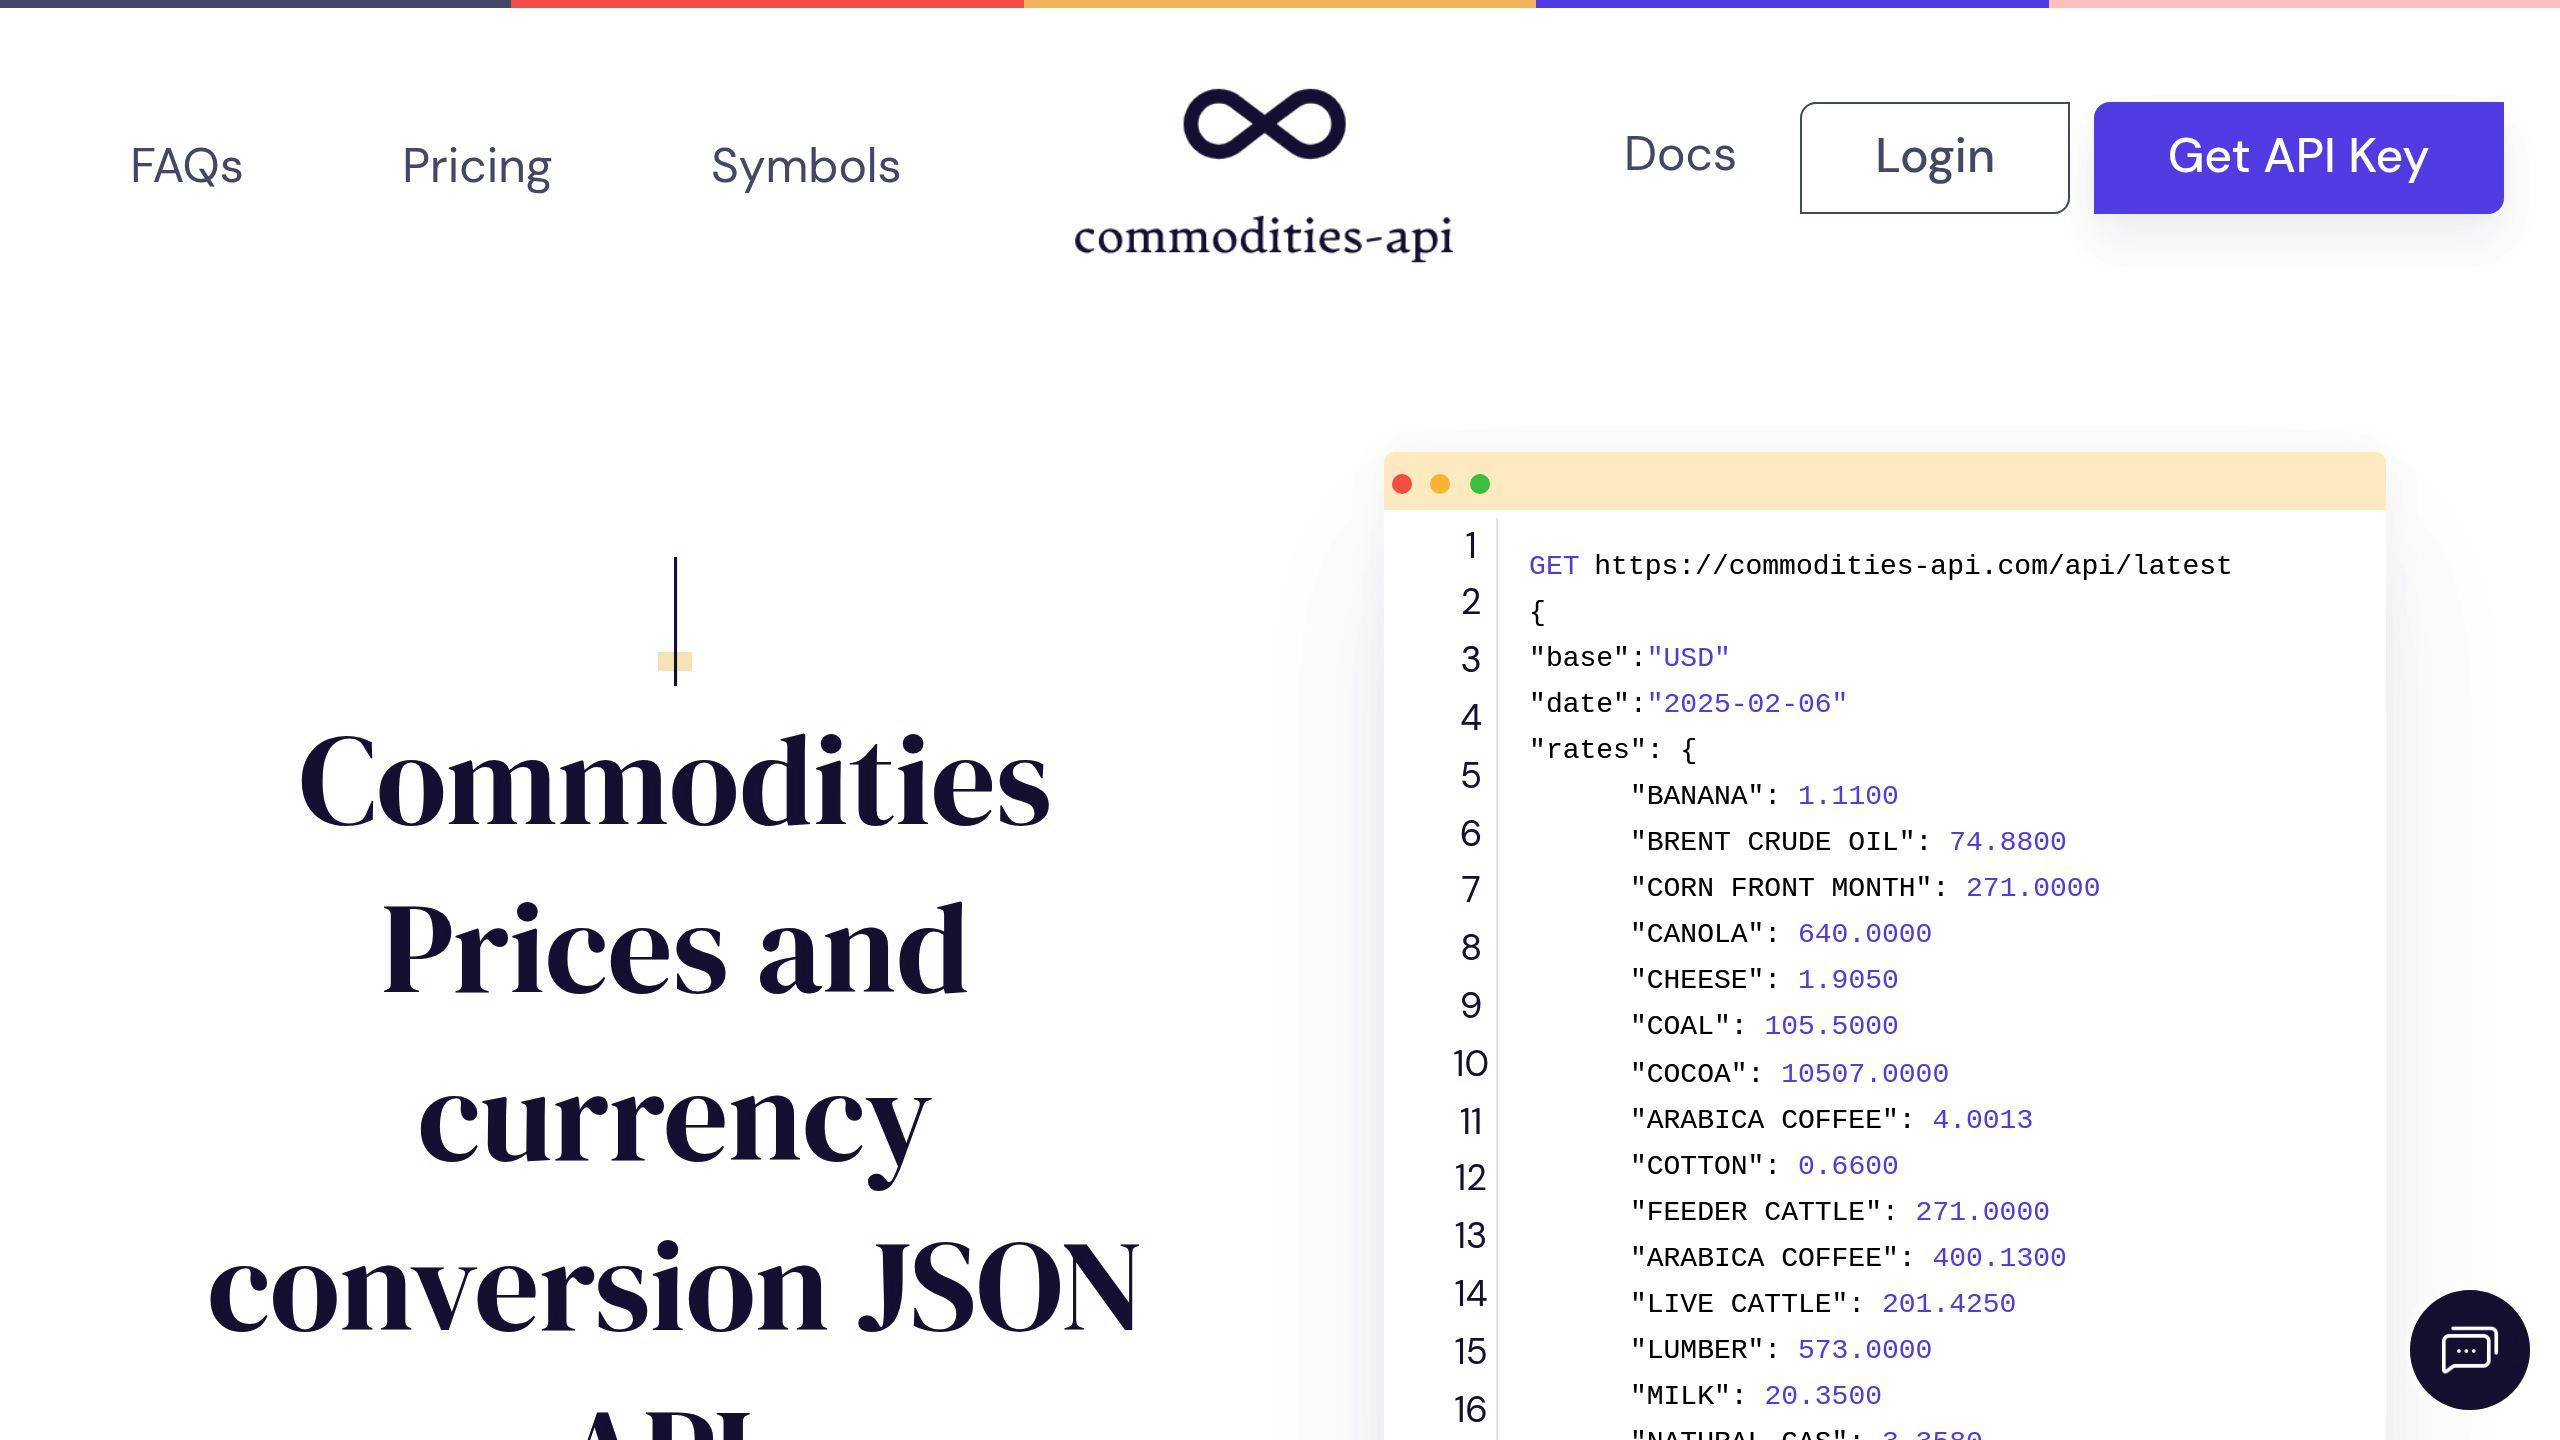2560x1440 pixels.
Task: Click the yellow dot in code window
Action: [x=1440, y=484]
